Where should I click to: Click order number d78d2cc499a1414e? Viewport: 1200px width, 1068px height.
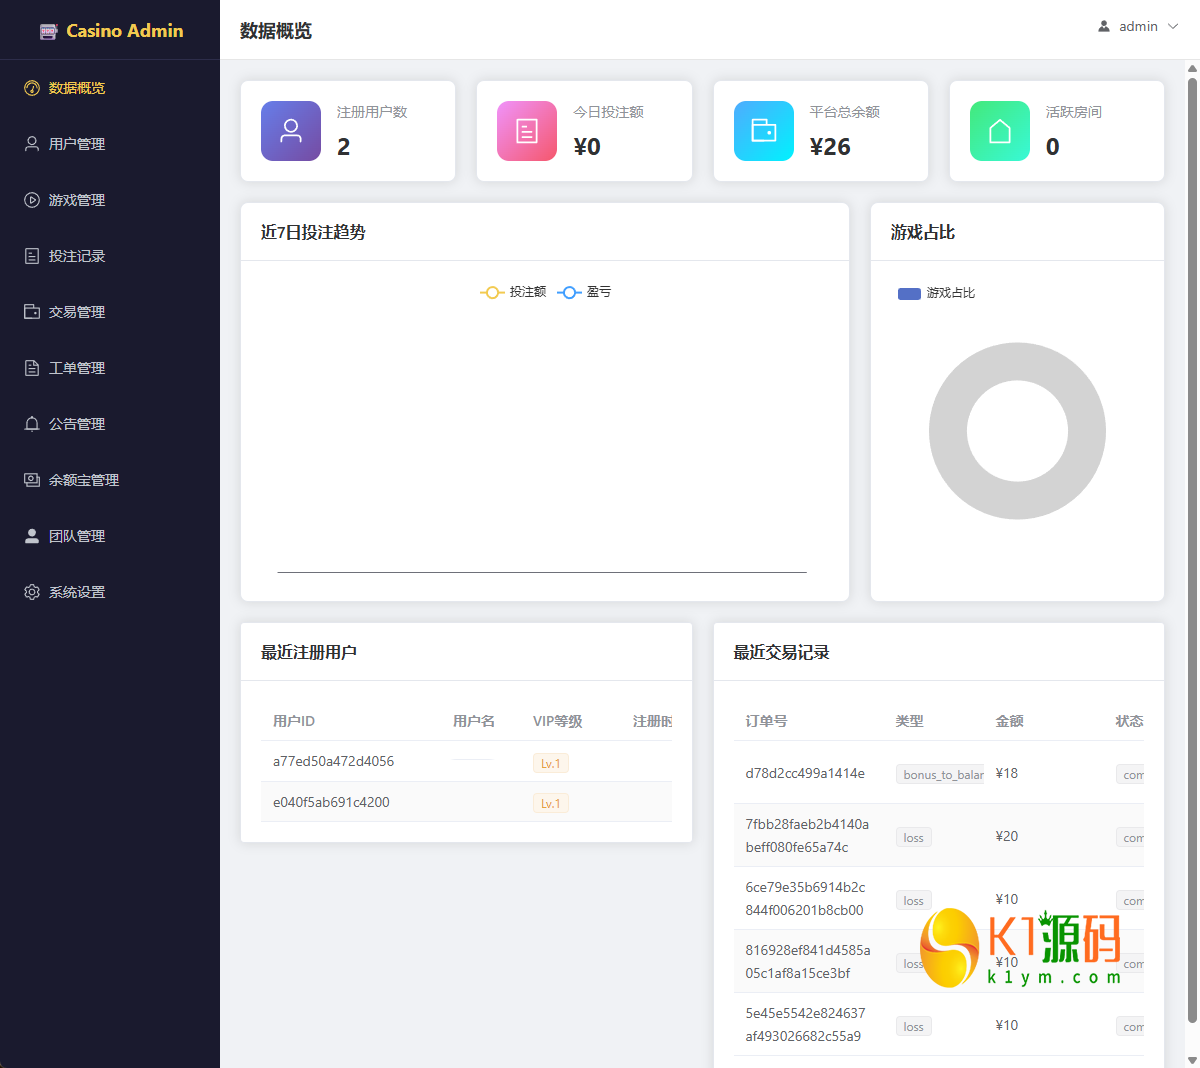pyautogui.click(x=805, y=773)
